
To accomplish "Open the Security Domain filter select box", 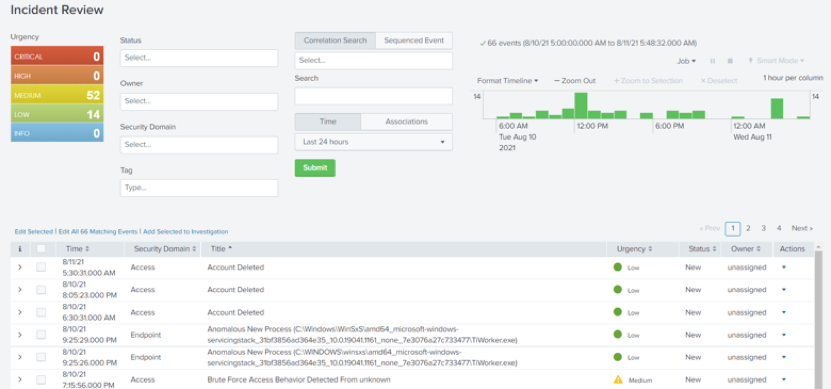I will tap(199, 145).
